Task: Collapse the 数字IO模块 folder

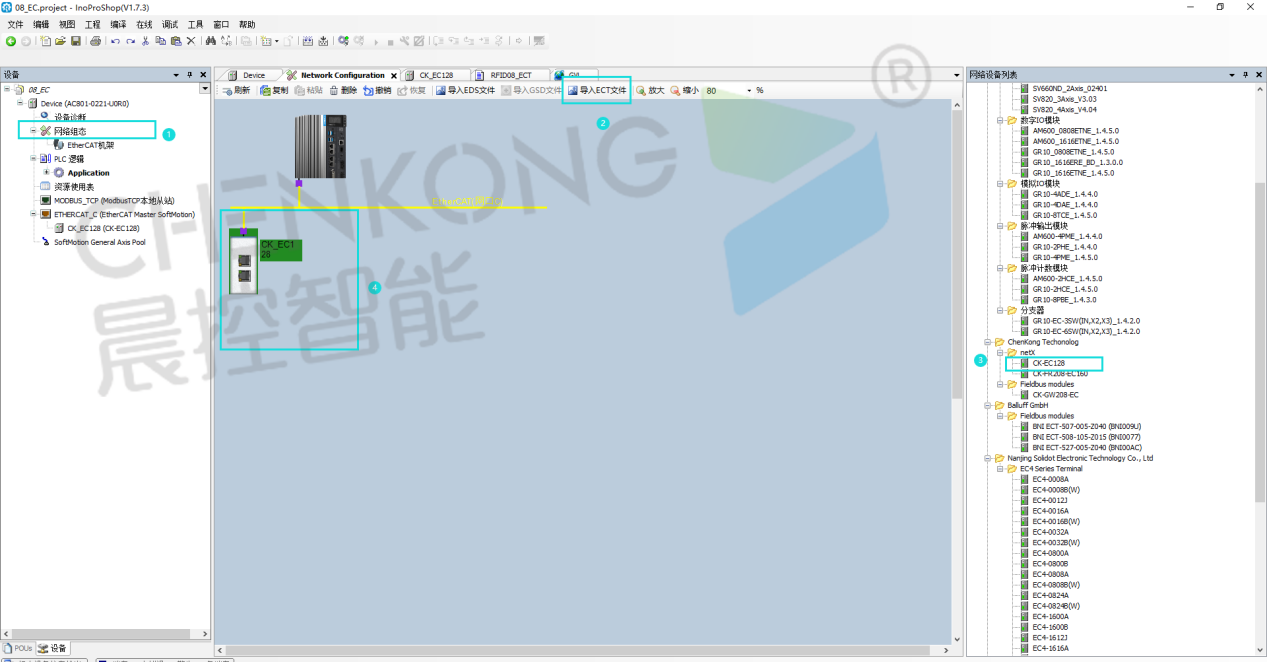Action: click(x=999, y=121)
